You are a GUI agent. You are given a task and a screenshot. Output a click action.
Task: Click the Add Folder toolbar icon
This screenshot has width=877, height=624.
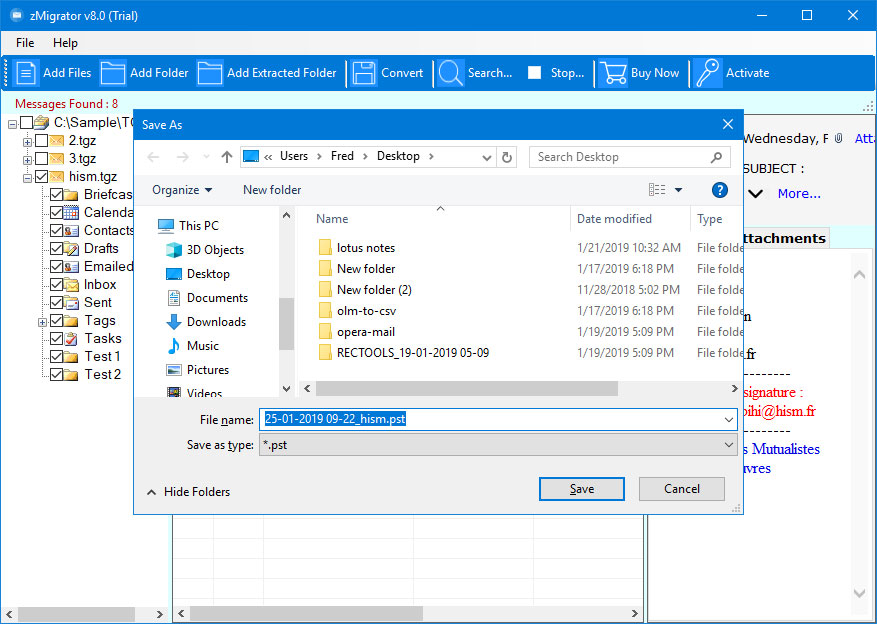[112, 73]
